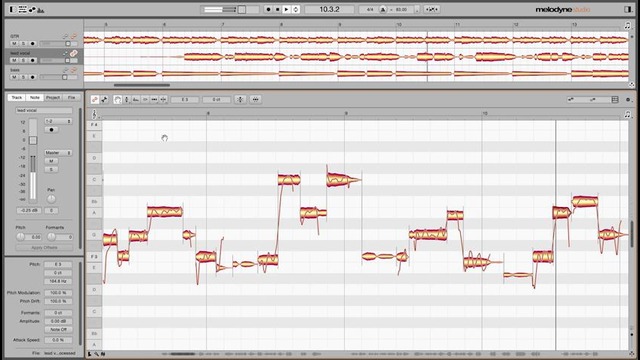Click the Pitch Modulation 100.0 % field
This screenshot has width=640, height=360.
click(58, 293)
